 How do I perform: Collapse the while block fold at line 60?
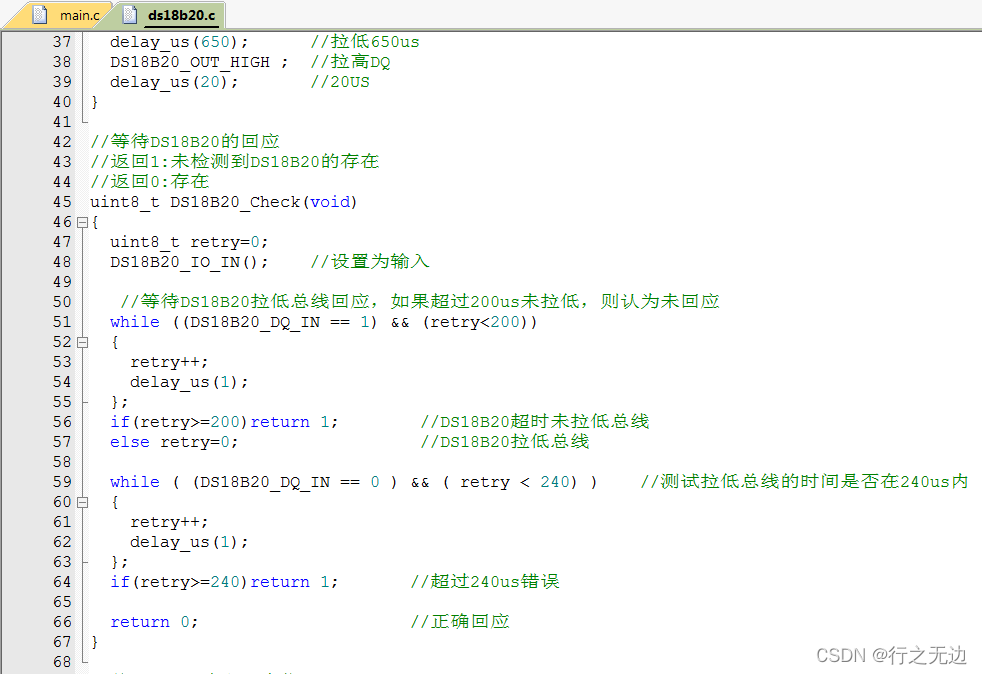[82, 502]
